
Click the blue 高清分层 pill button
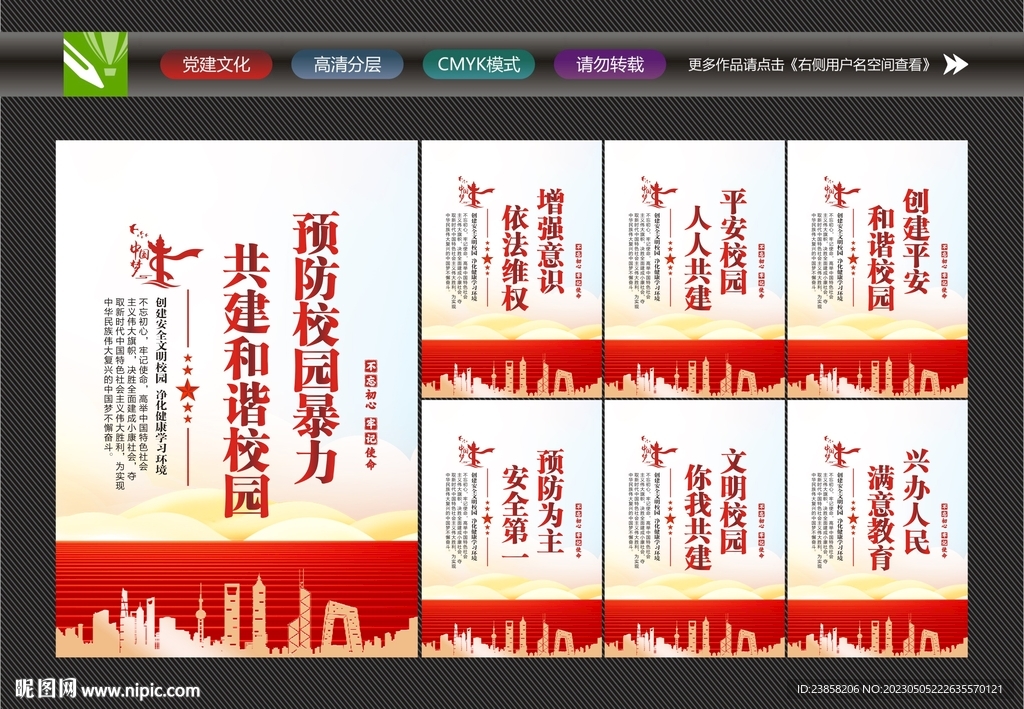(x=347, y=65)
